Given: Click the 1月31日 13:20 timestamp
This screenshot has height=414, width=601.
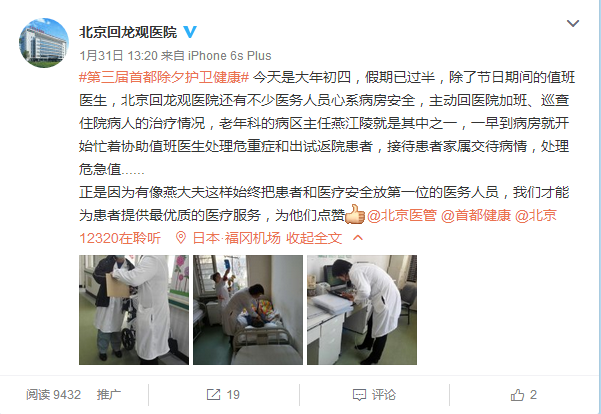Looking at the screenshot, I should pos(118,56).
